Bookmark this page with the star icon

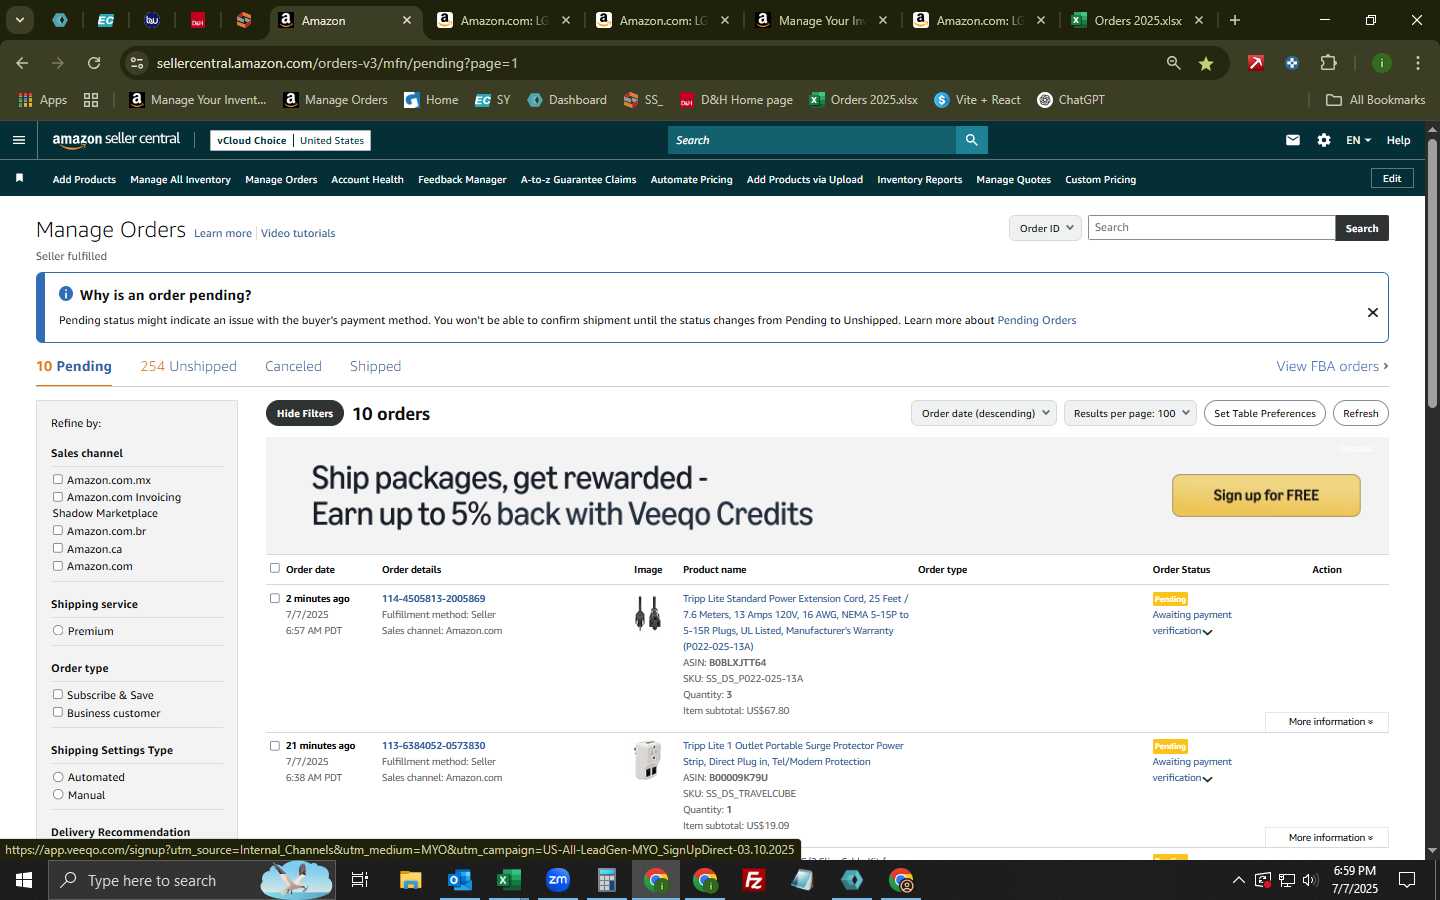coord(1206,63)
